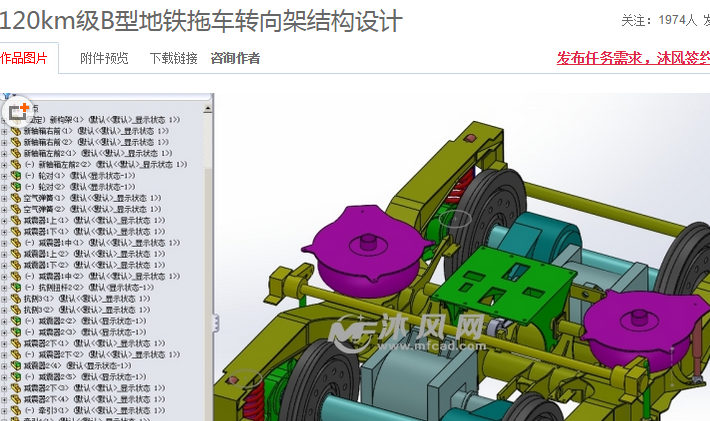Click the feature tree panel splitter handle
The width and height of the screenshot is (710, 421).
(x=216, y=323)
